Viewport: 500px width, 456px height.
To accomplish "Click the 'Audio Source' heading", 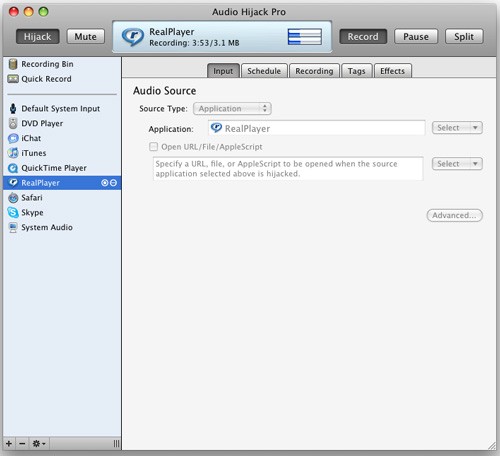I will click(x=165, y=91).
